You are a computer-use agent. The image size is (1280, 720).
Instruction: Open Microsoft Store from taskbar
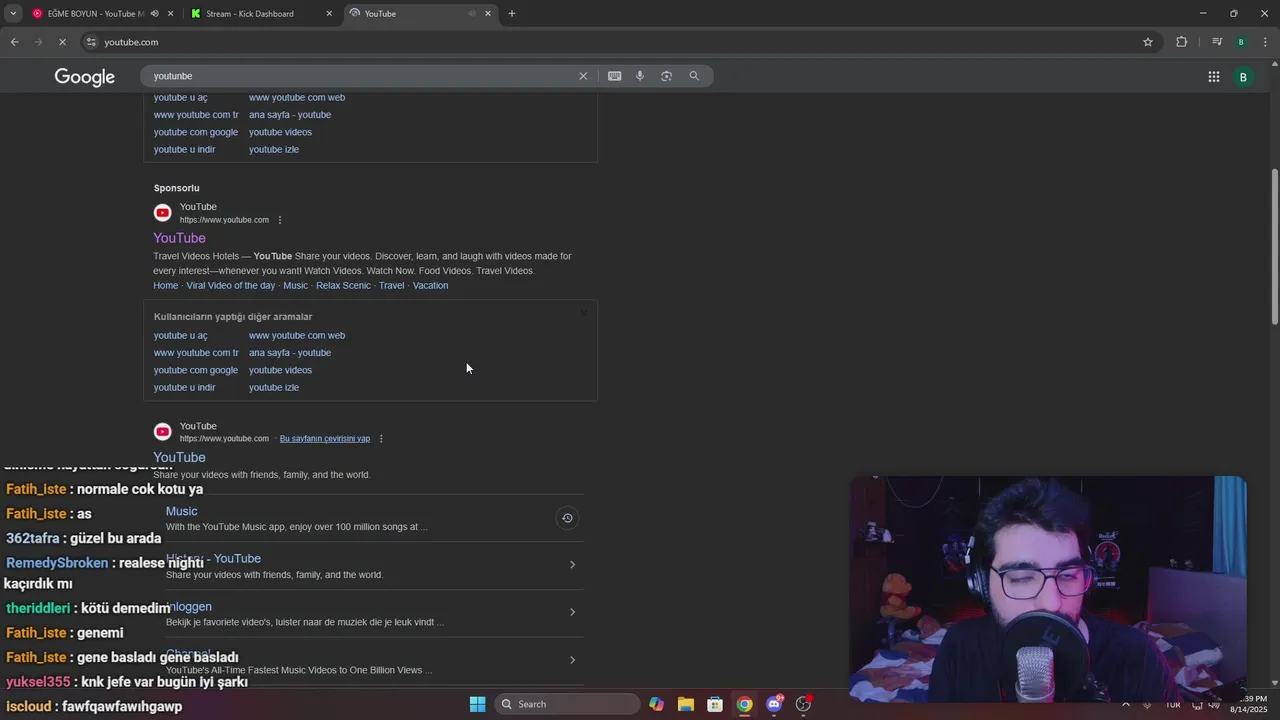click(715, 704)
